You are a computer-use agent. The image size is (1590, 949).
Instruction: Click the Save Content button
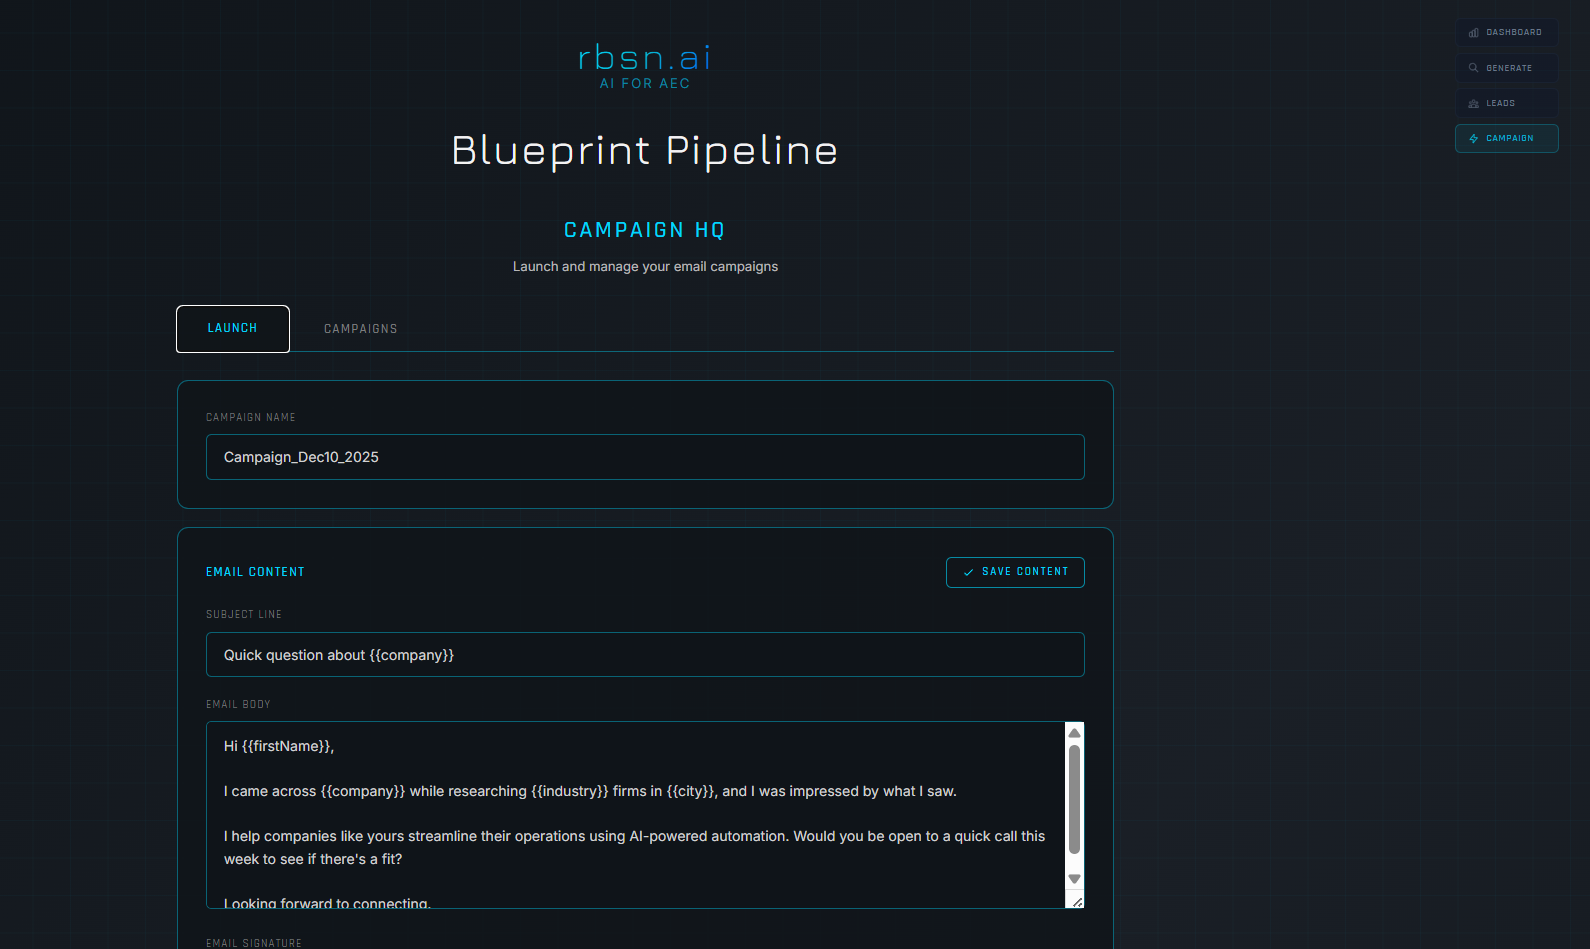[x=1015, y=572]
